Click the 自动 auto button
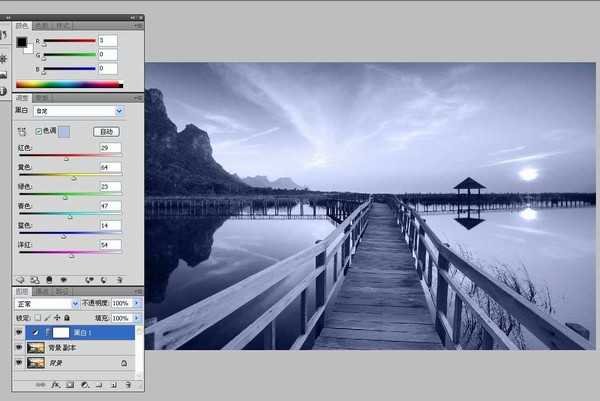This screenshot has width=600, height=401. [105, 131]
